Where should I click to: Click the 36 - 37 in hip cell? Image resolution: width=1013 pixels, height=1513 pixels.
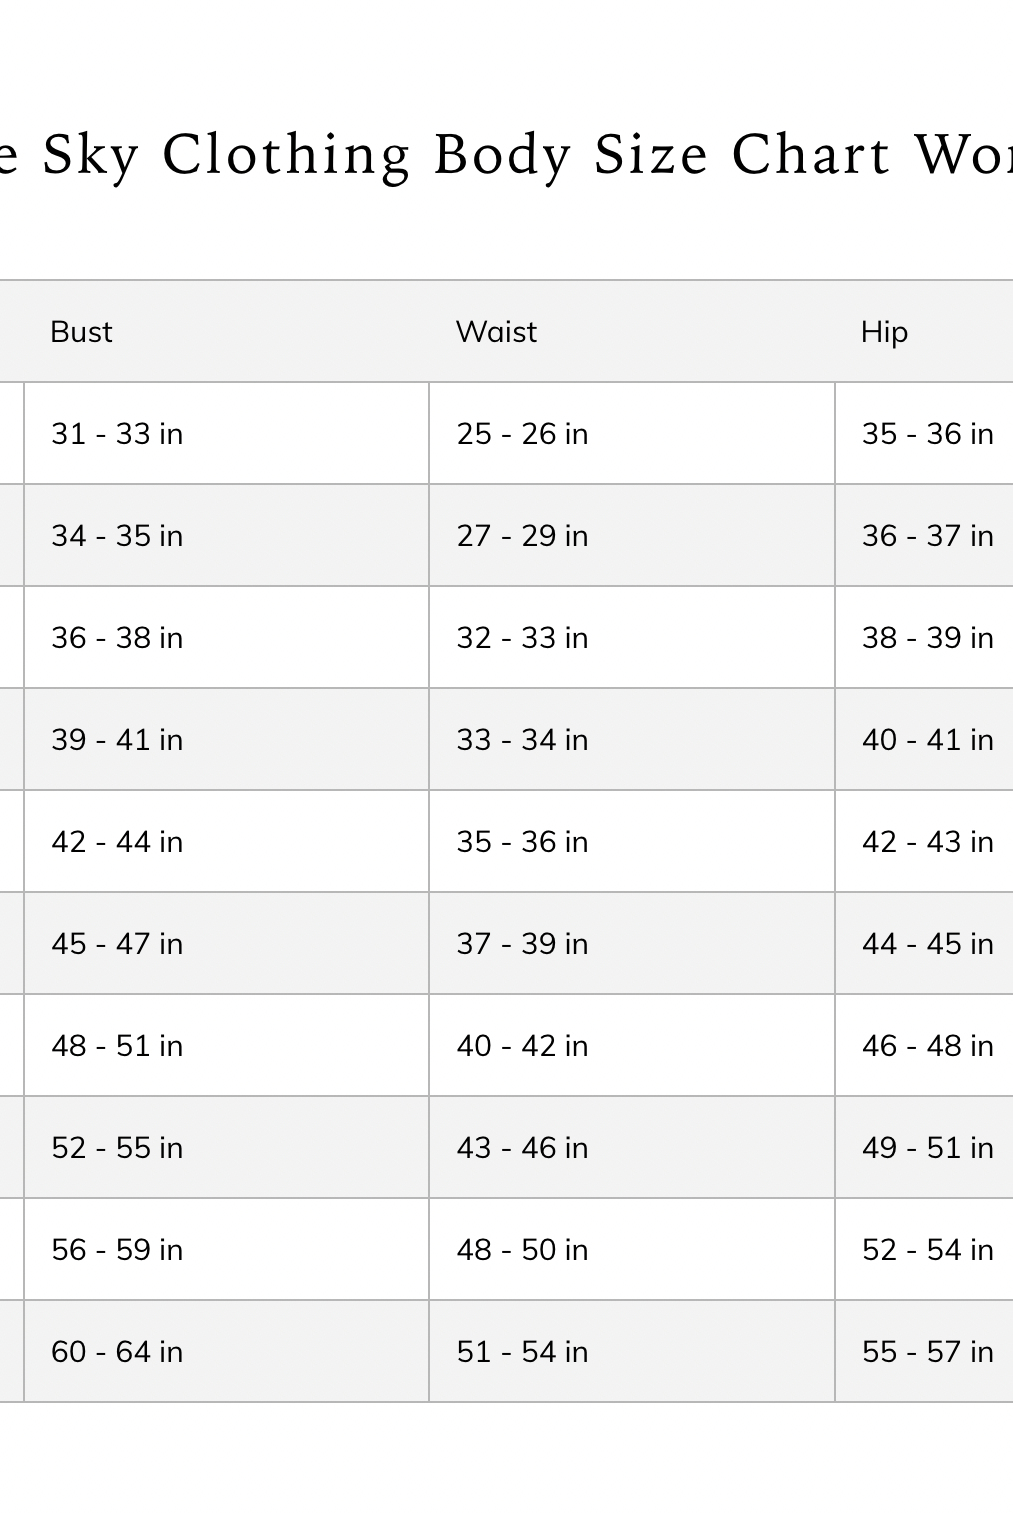tap(927, 536)
